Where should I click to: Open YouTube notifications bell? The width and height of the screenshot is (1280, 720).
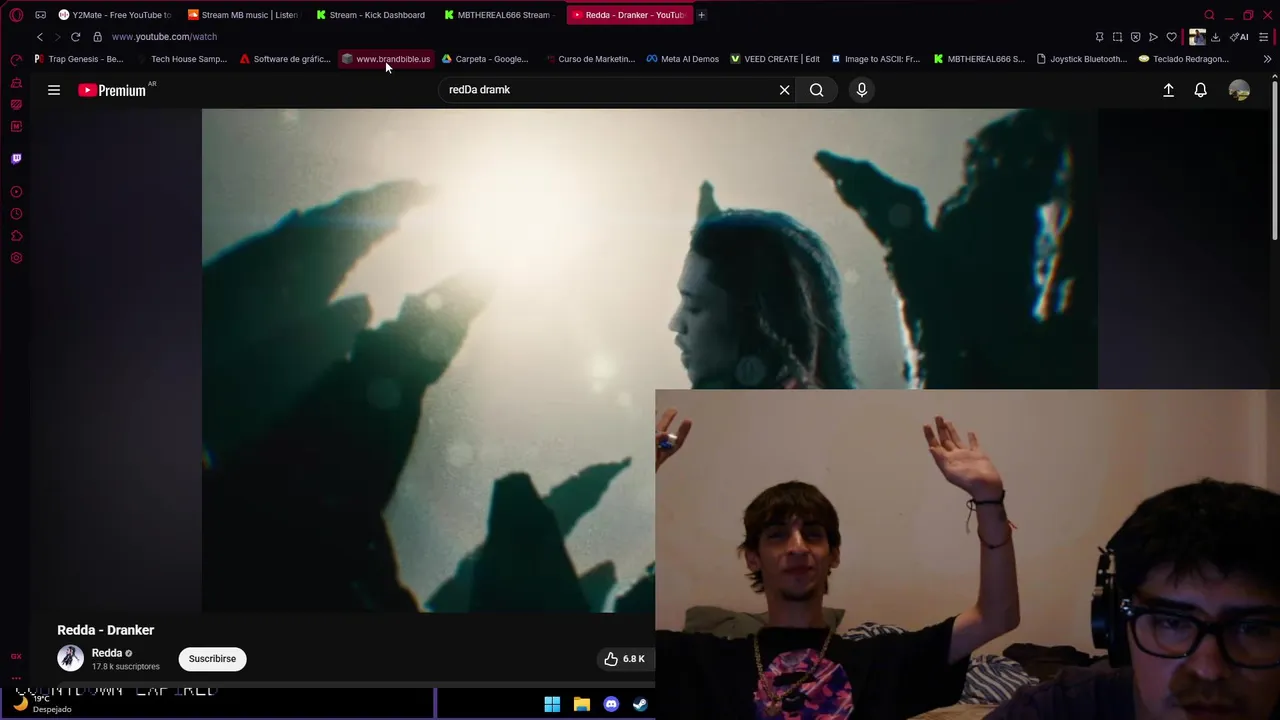click(x=1201, y=90)
